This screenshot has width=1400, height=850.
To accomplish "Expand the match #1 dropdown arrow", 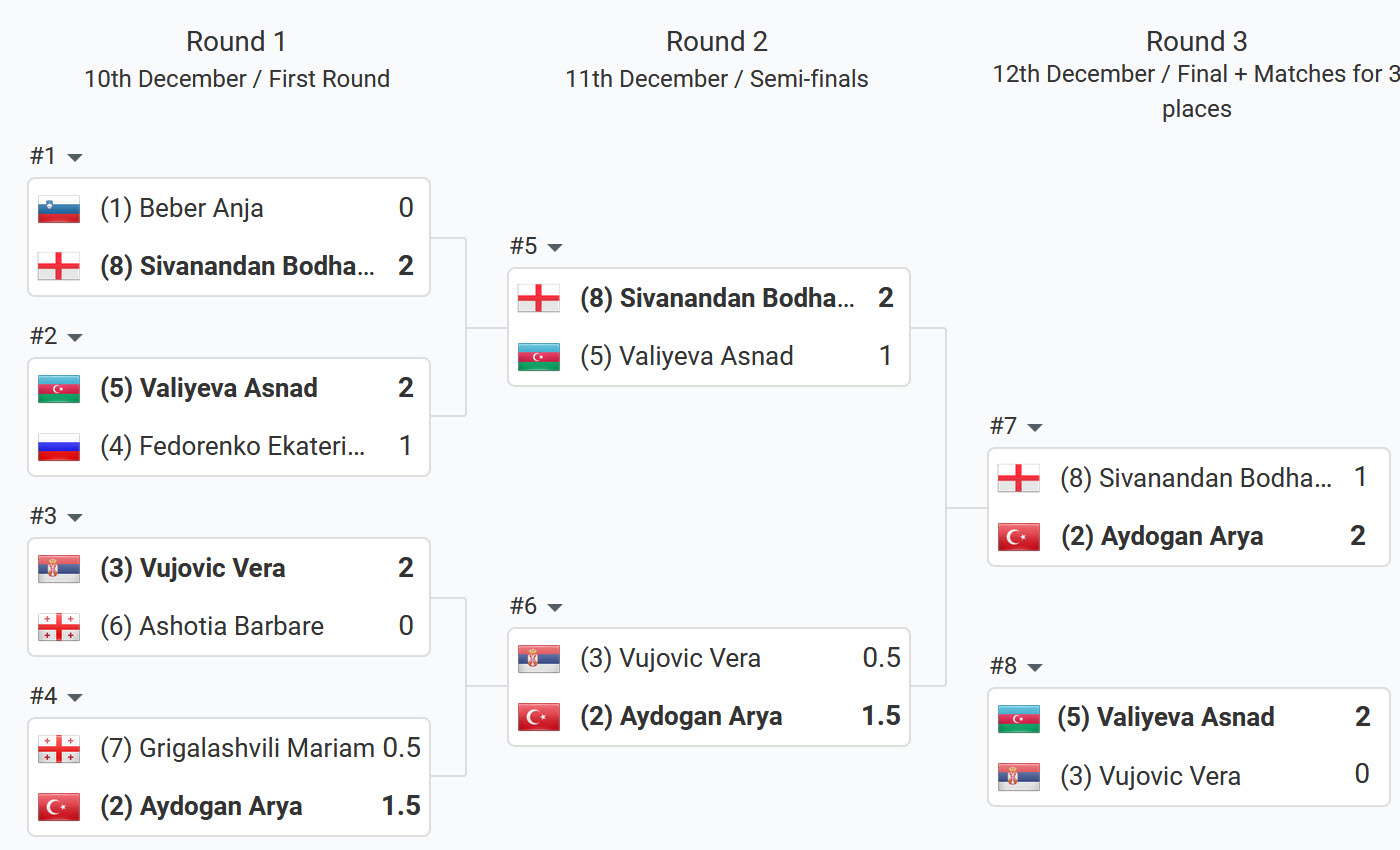I will click(74, 158).
